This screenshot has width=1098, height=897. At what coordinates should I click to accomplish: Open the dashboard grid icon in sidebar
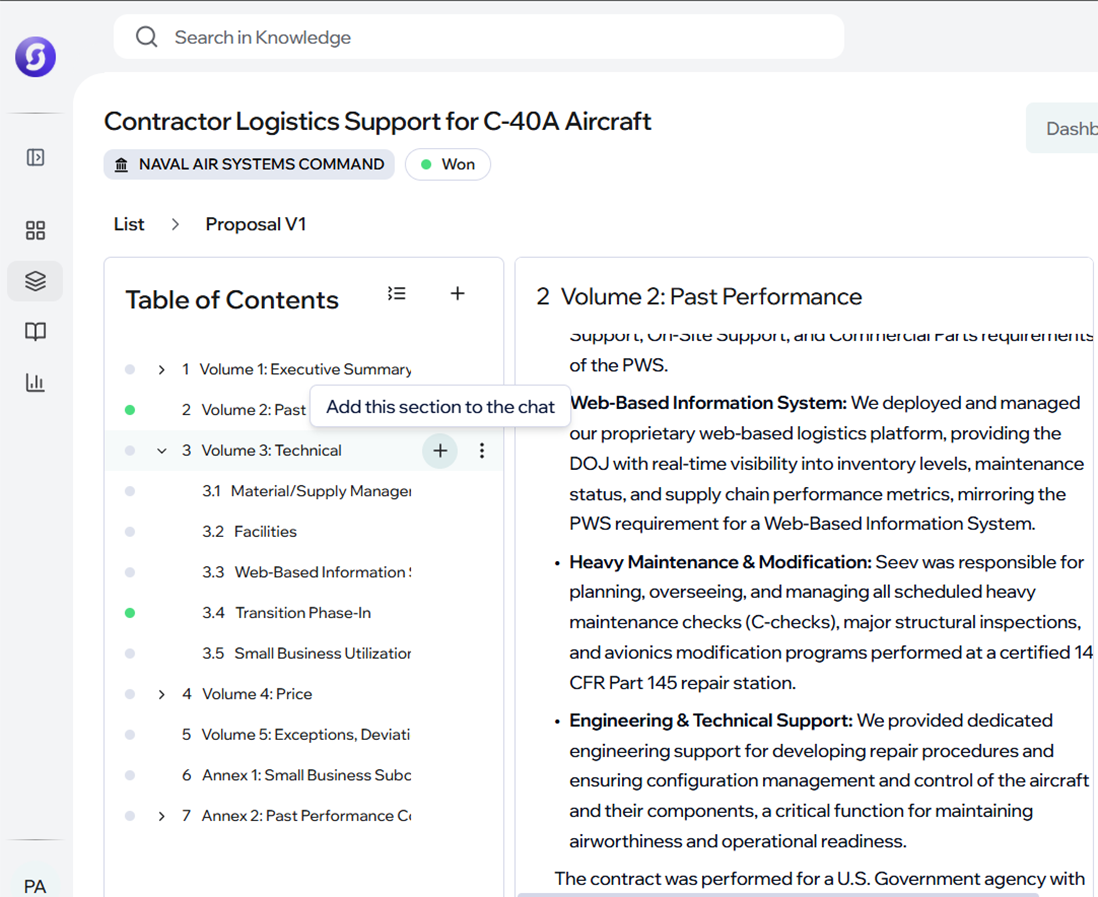click(35, 230)
